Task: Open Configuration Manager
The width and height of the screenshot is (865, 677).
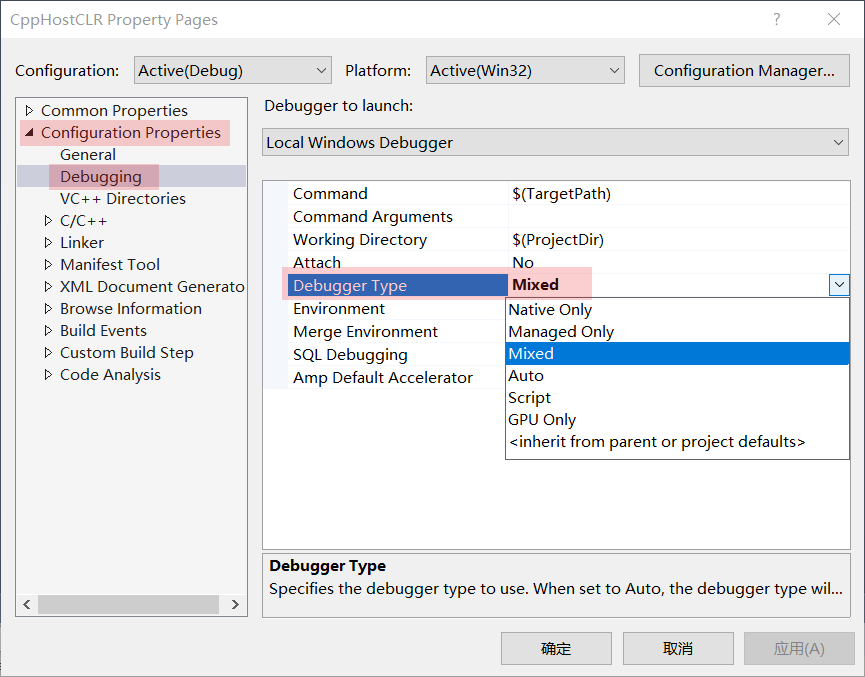Action: (744, 70)
